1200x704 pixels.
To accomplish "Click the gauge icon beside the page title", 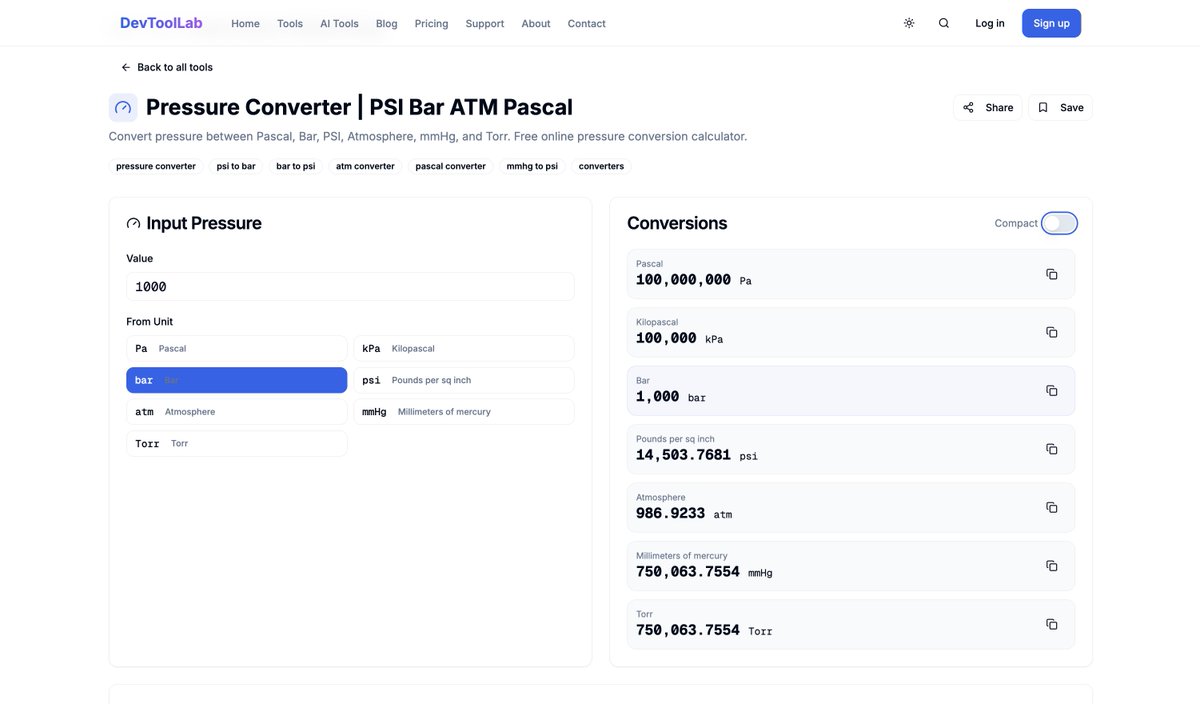I will [x=123, y=107].
